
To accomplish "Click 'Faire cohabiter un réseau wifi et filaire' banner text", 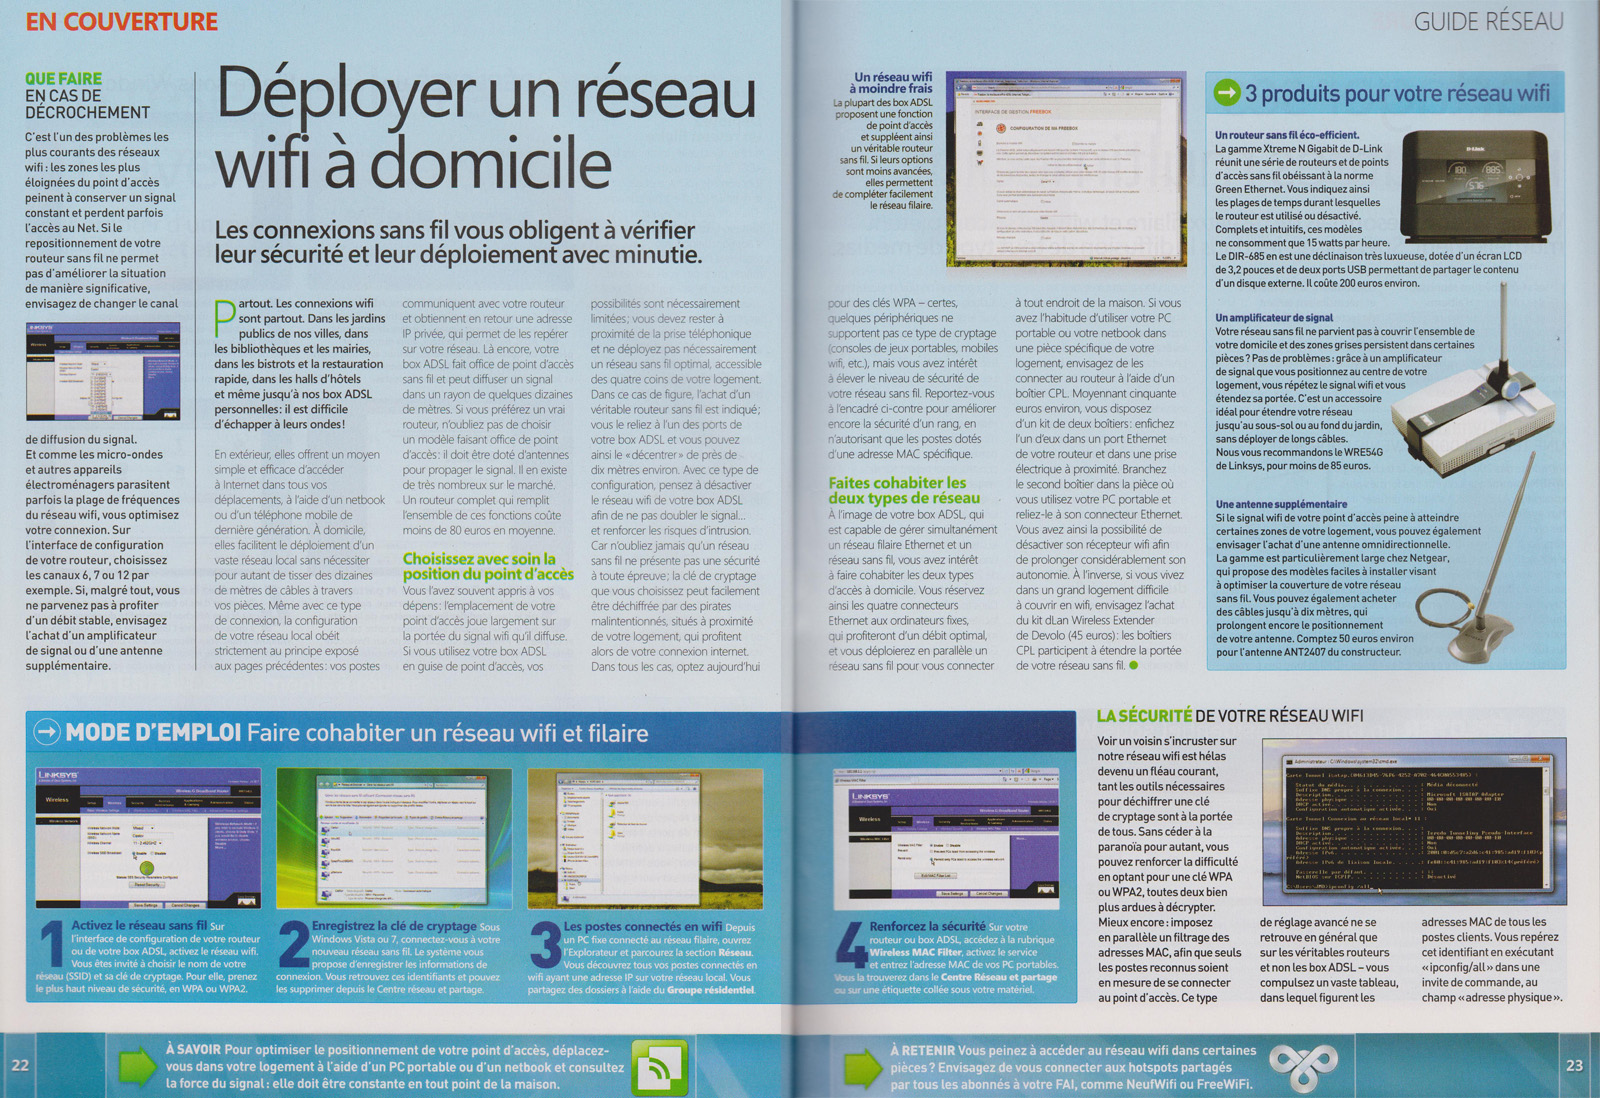I will pyautogui.click(x=448, y=733).
